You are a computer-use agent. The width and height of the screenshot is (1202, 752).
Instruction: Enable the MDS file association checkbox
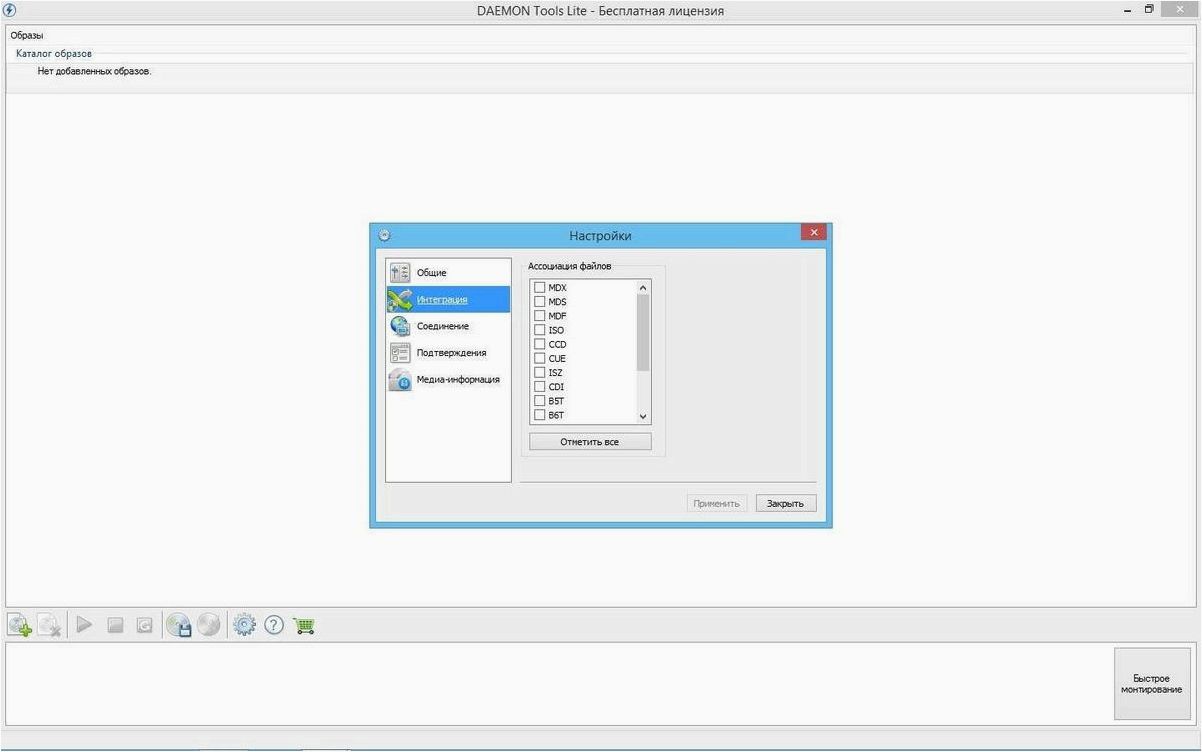tap(540, 301)
